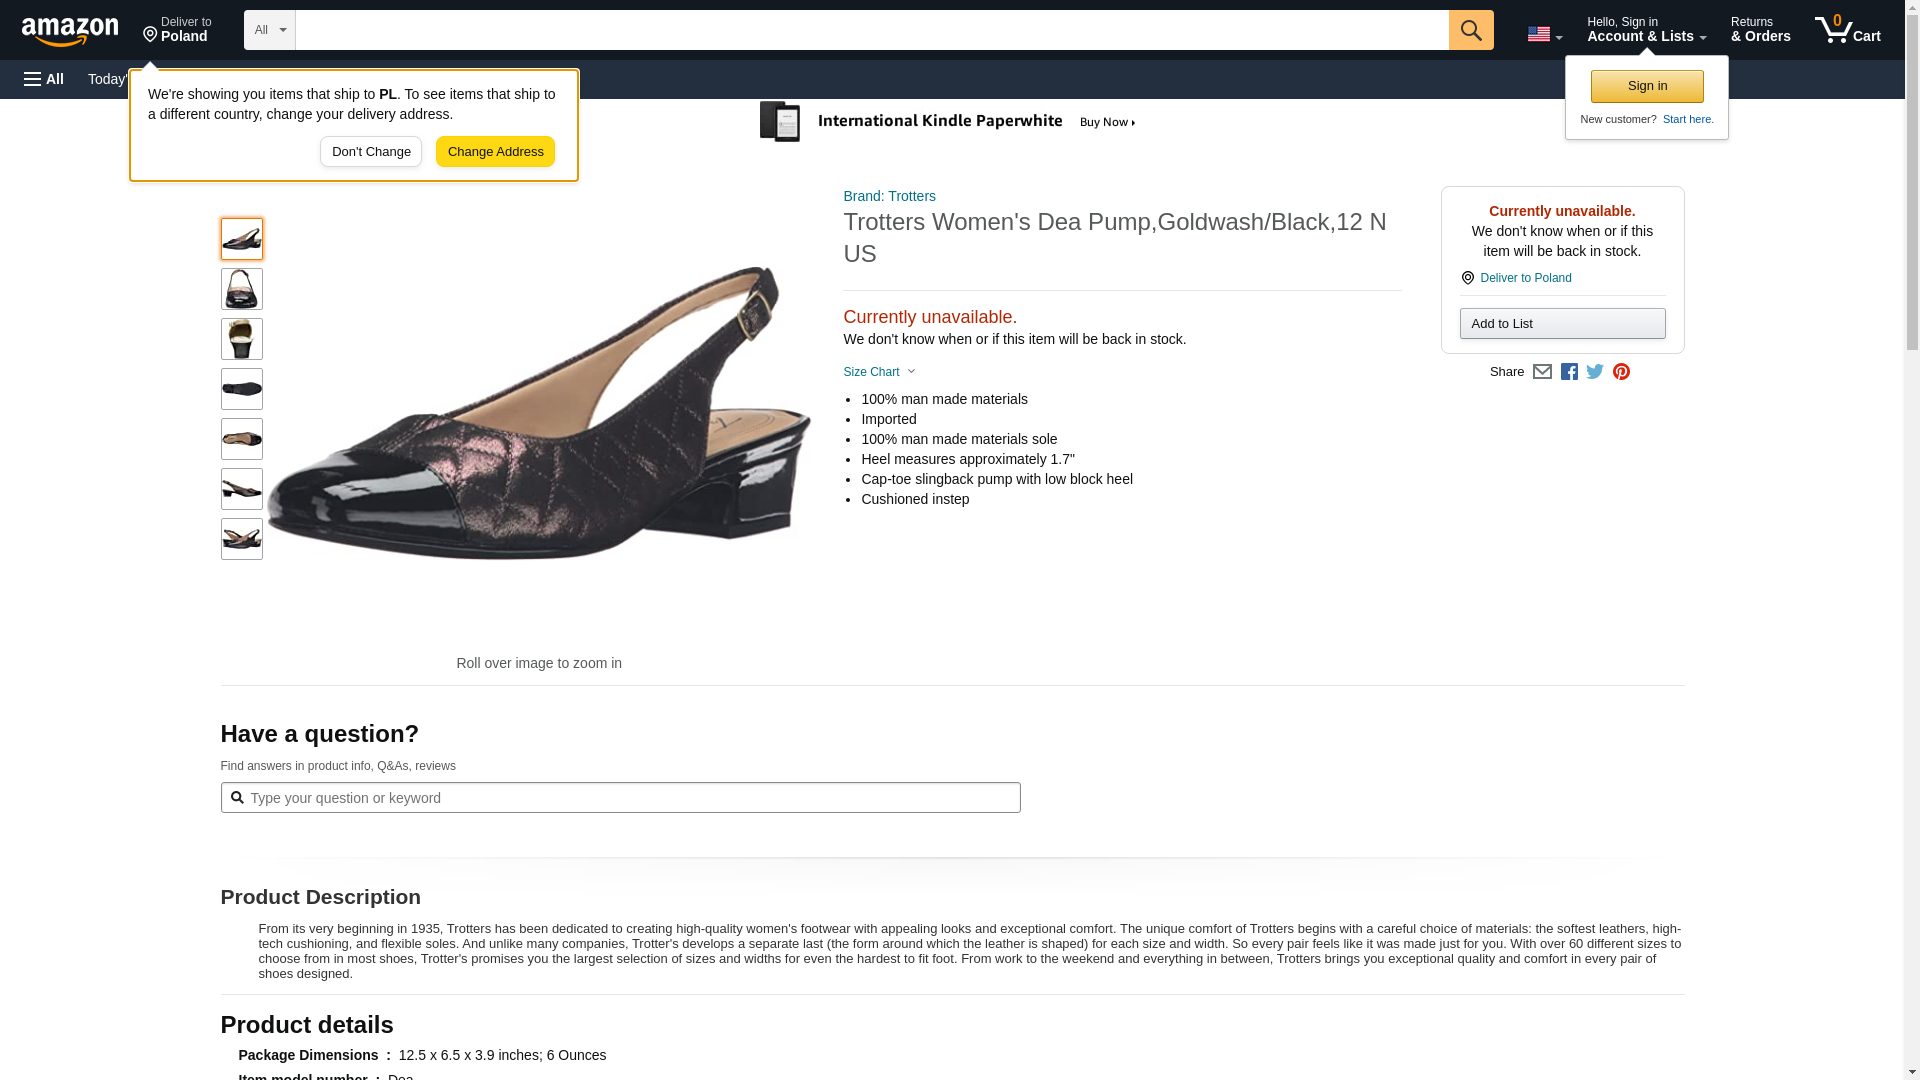Expand the Size Chart

click(879, 372)
